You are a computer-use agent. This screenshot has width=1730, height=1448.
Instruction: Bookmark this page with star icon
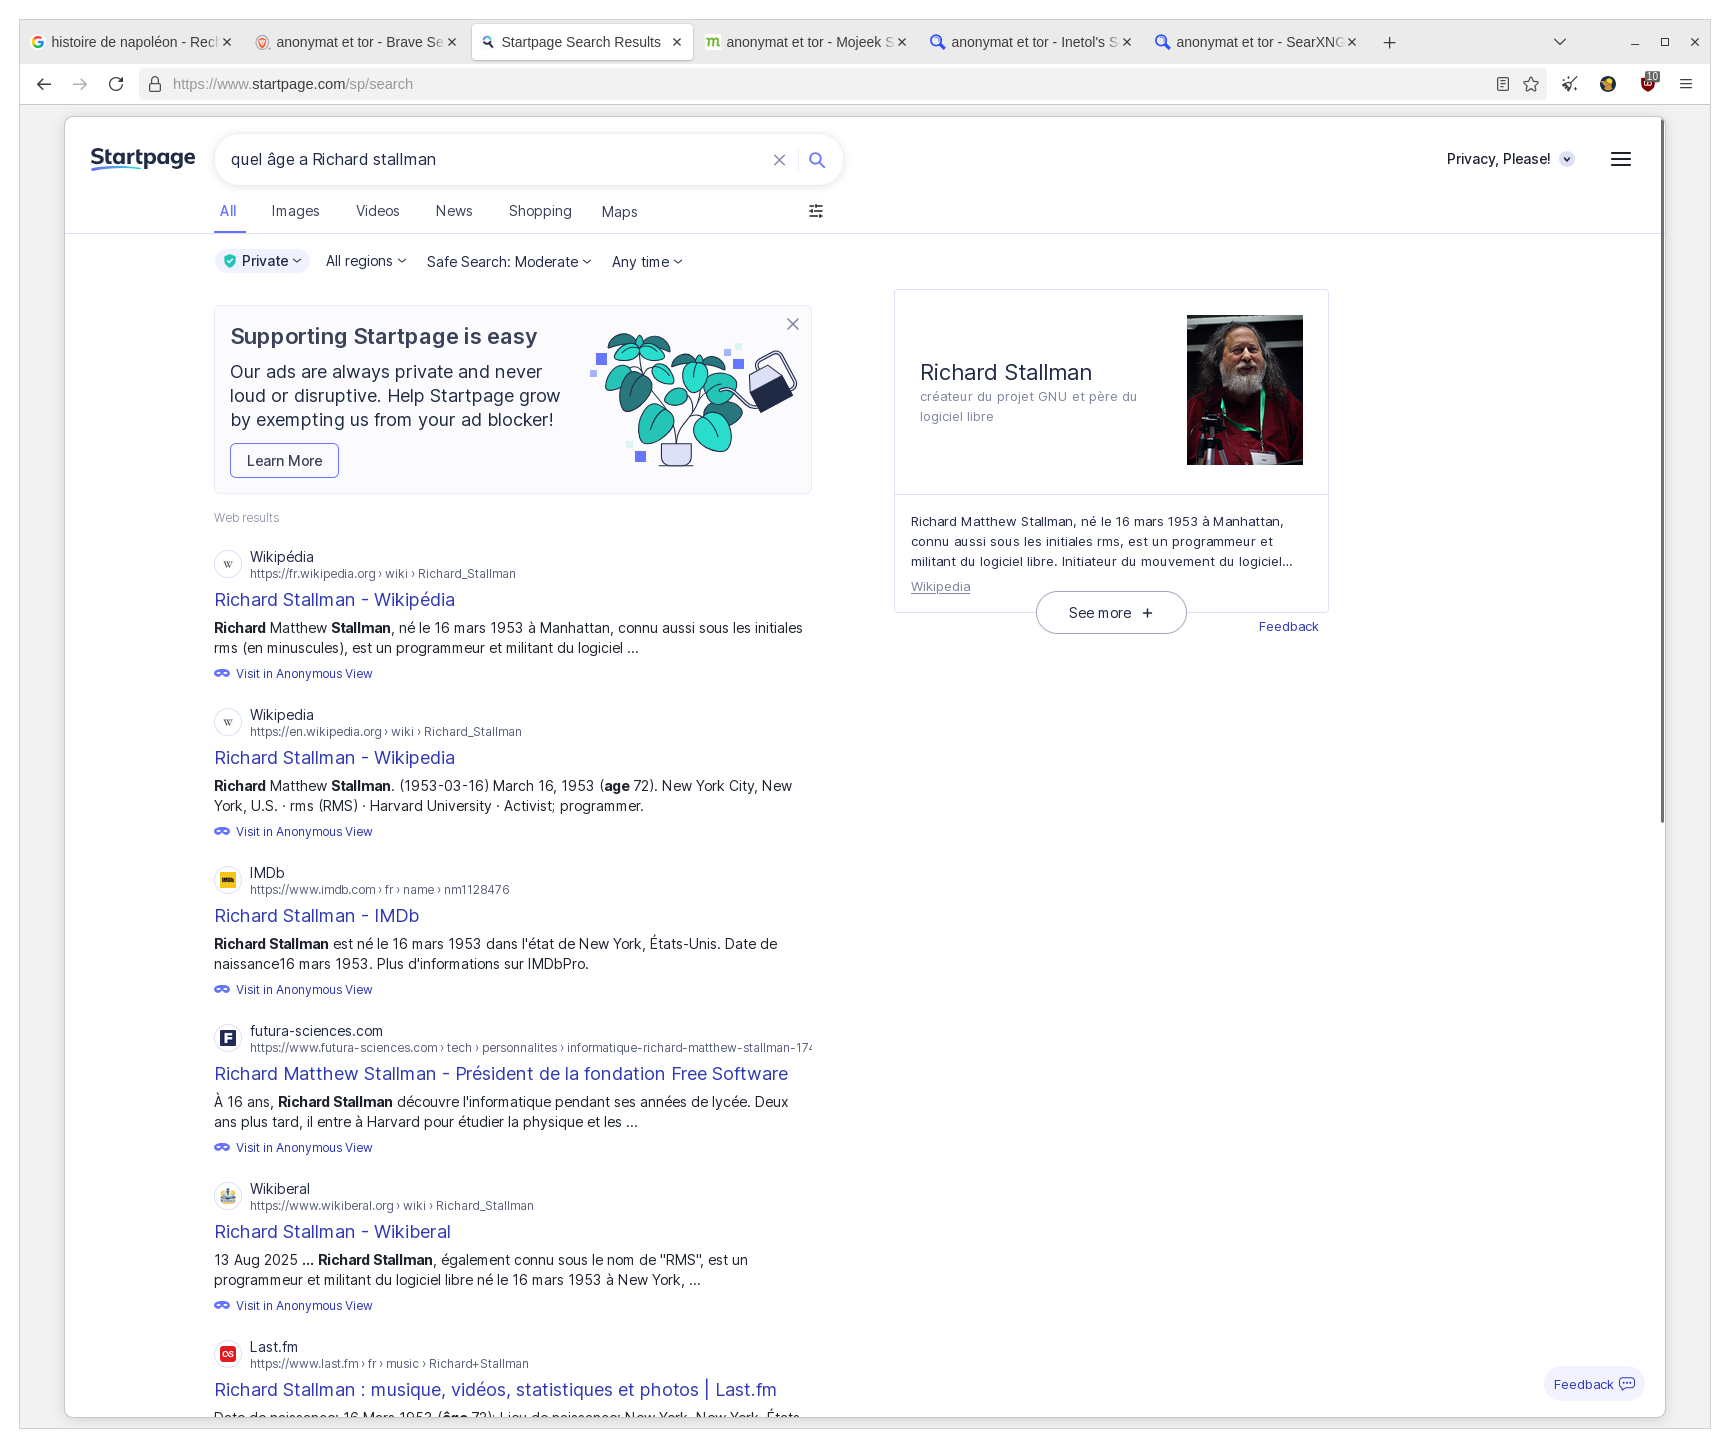click(1530, 84)
